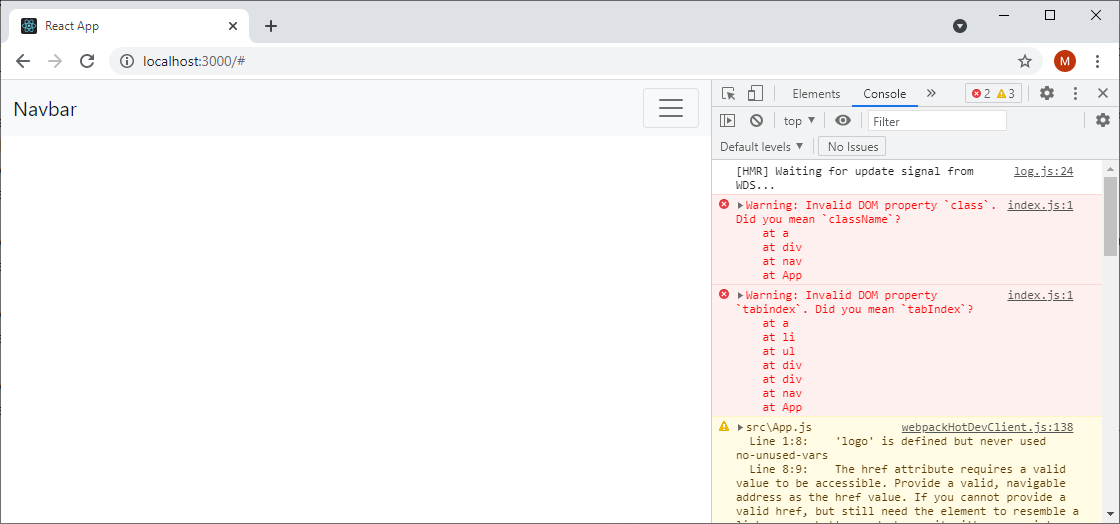Image resolution: width=1120 pixels, height=524 pixels.
Task: Reload the localhost page
Action: (87, 61)
